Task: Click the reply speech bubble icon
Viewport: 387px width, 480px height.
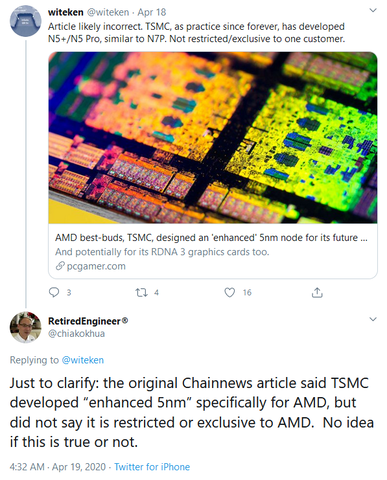Action: click(x=54, y=292)
